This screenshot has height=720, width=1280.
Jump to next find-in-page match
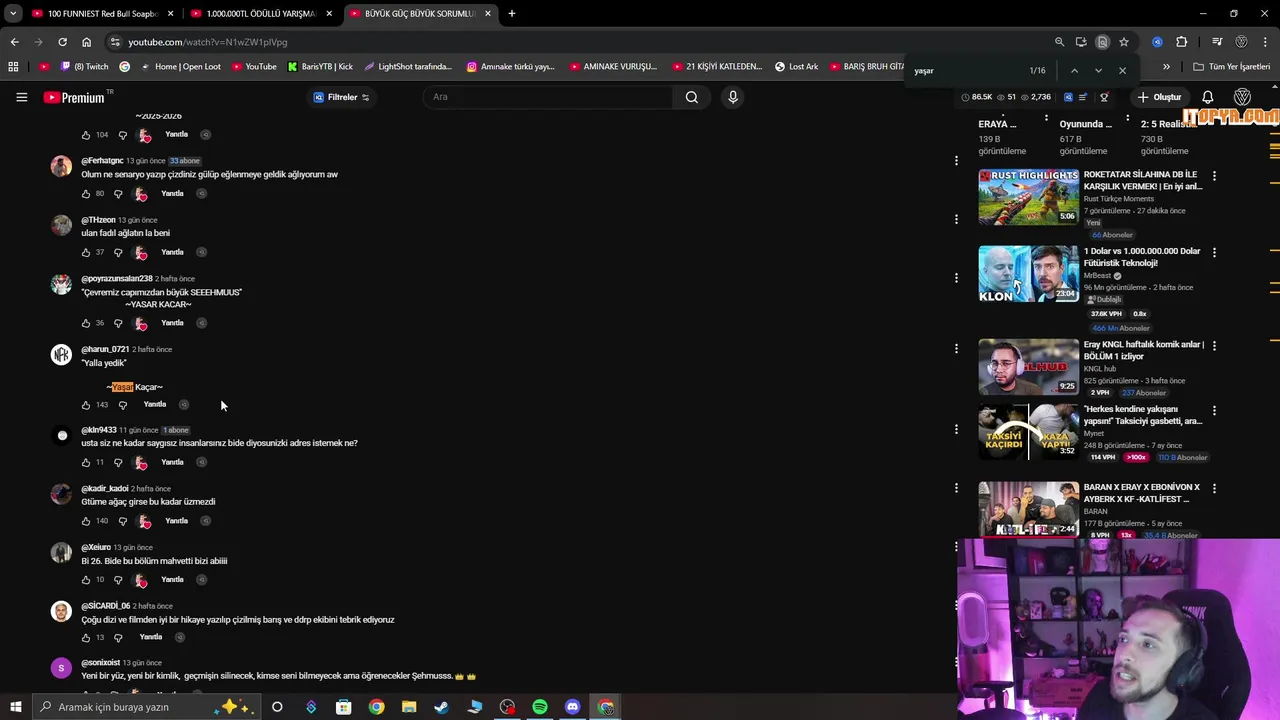pyautogui.click(x=1098, y=71)
